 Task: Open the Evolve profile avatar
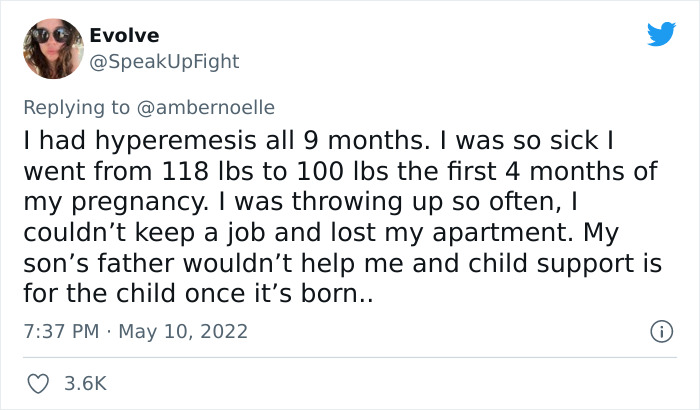[x=52, y=48]
